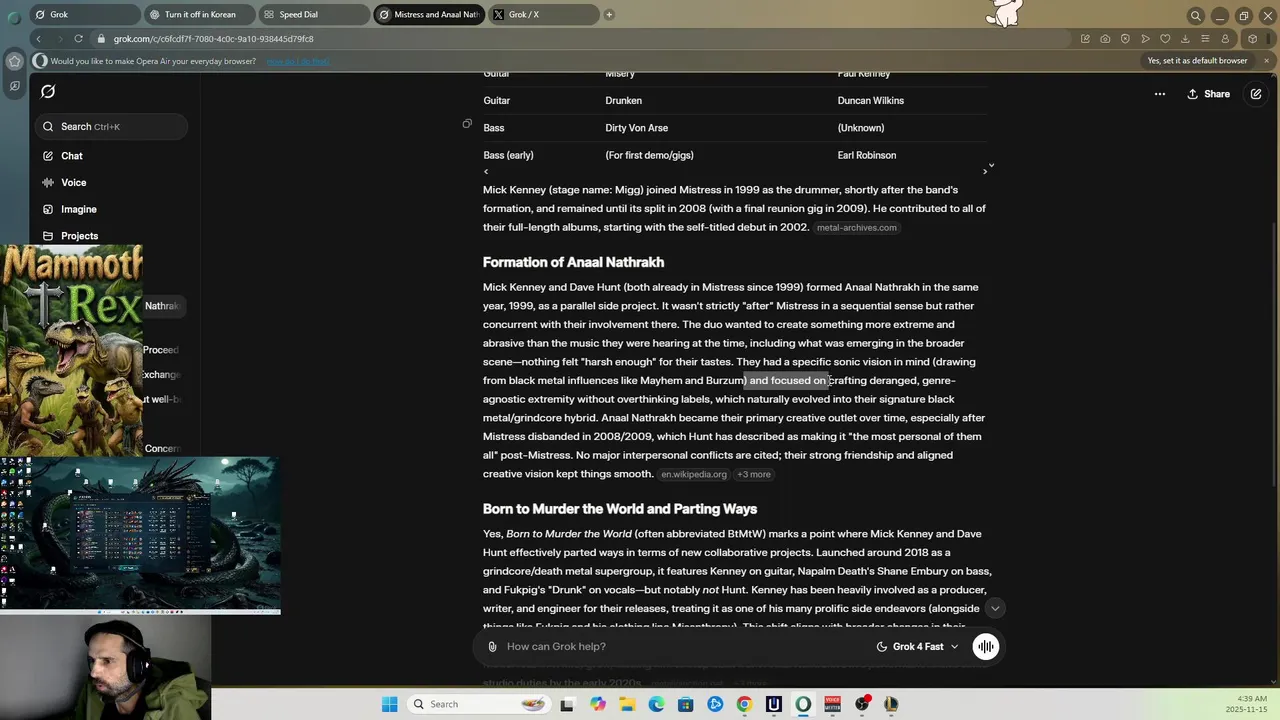This screenshot has height=720, width=1280.
Task: Go back with the browser back arrow
Action: (x=38, y=39)
